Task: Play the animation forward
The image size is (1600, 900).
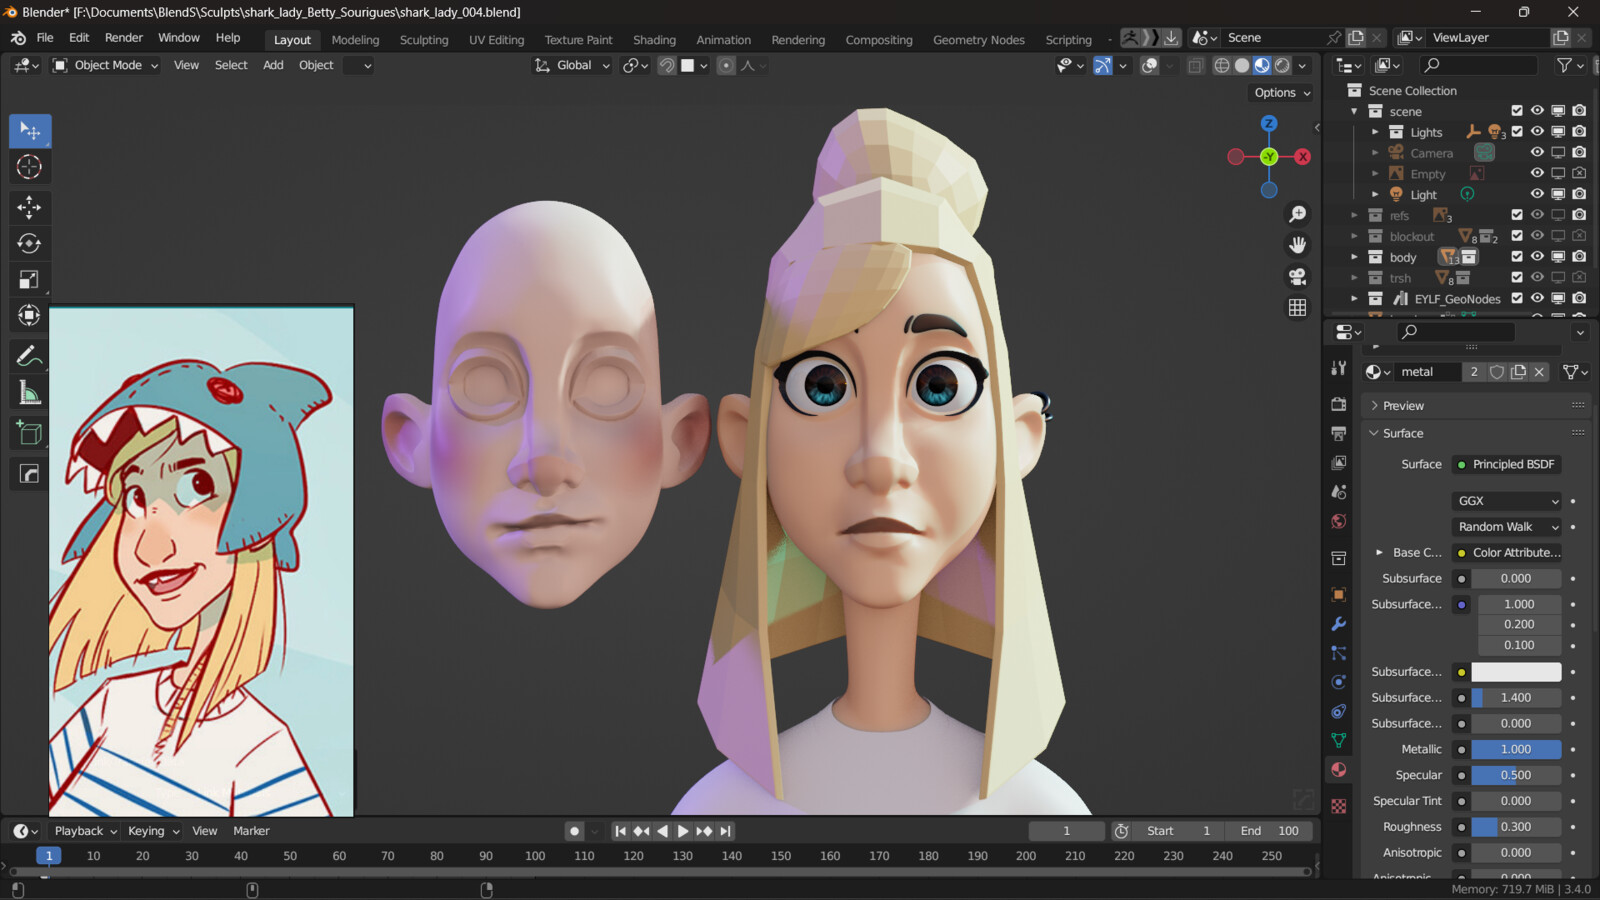Action: coord(683,831)
